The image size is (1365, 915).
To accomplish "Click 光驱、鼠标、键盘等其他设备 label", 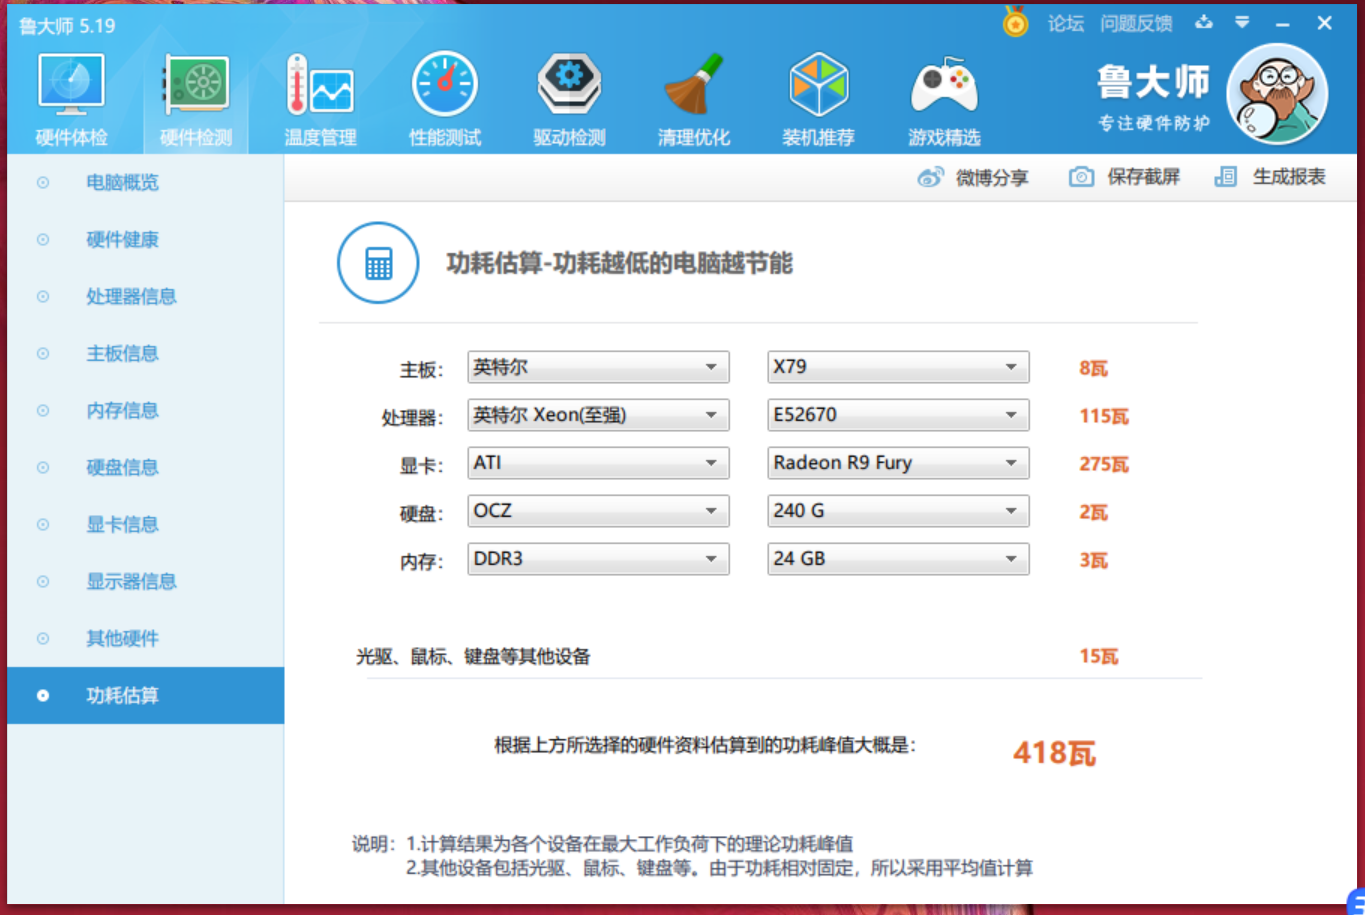I will pos(473,656).
